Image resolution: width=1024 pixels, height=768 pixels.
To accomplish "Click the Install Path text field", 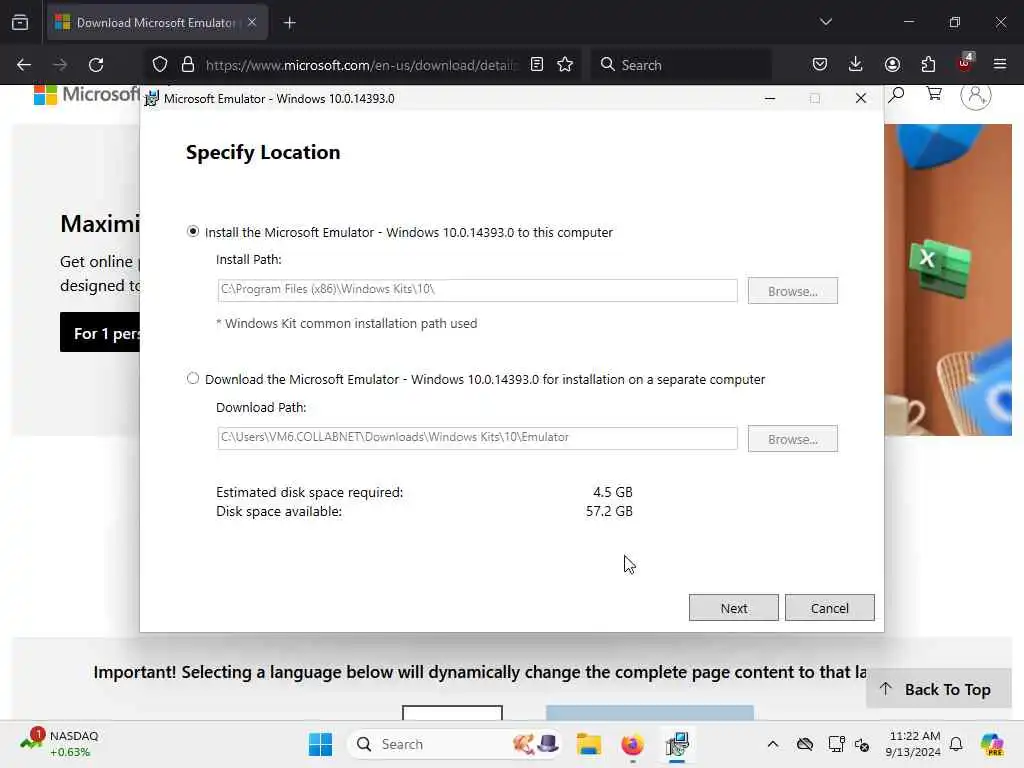I will pos(477,290).
